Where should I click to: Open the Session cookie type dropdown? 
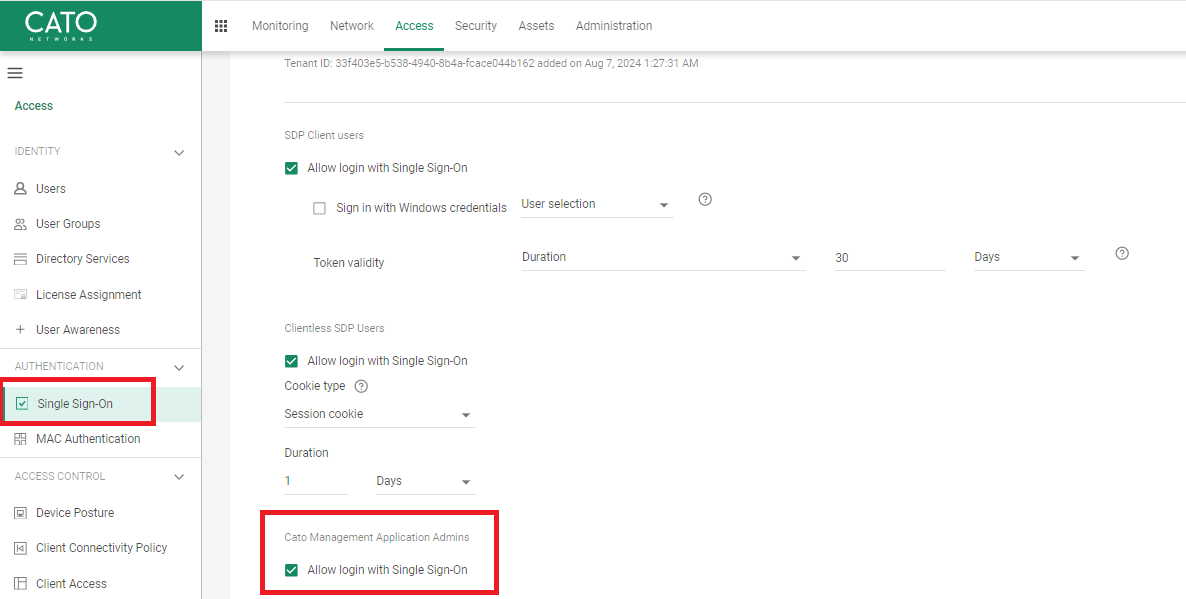380,413
